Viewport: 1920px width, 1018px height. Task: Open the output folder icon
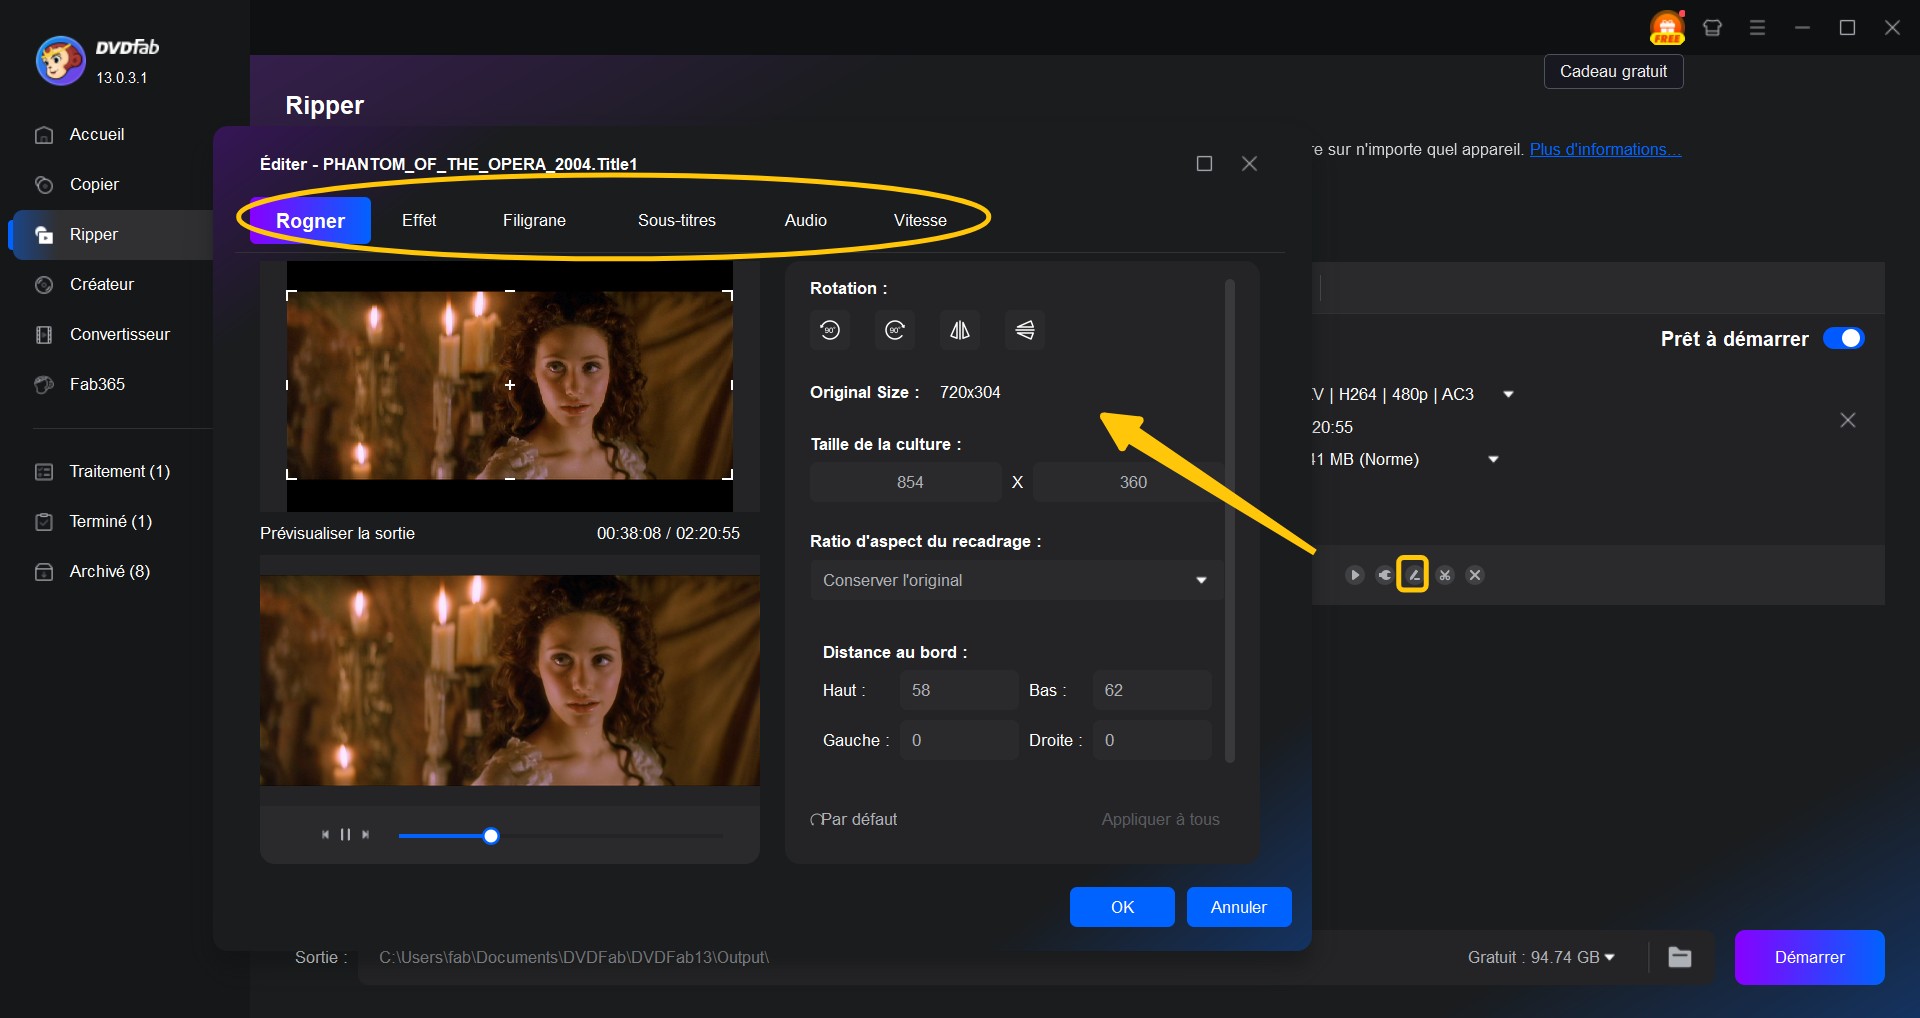[x=1680, y=957]
